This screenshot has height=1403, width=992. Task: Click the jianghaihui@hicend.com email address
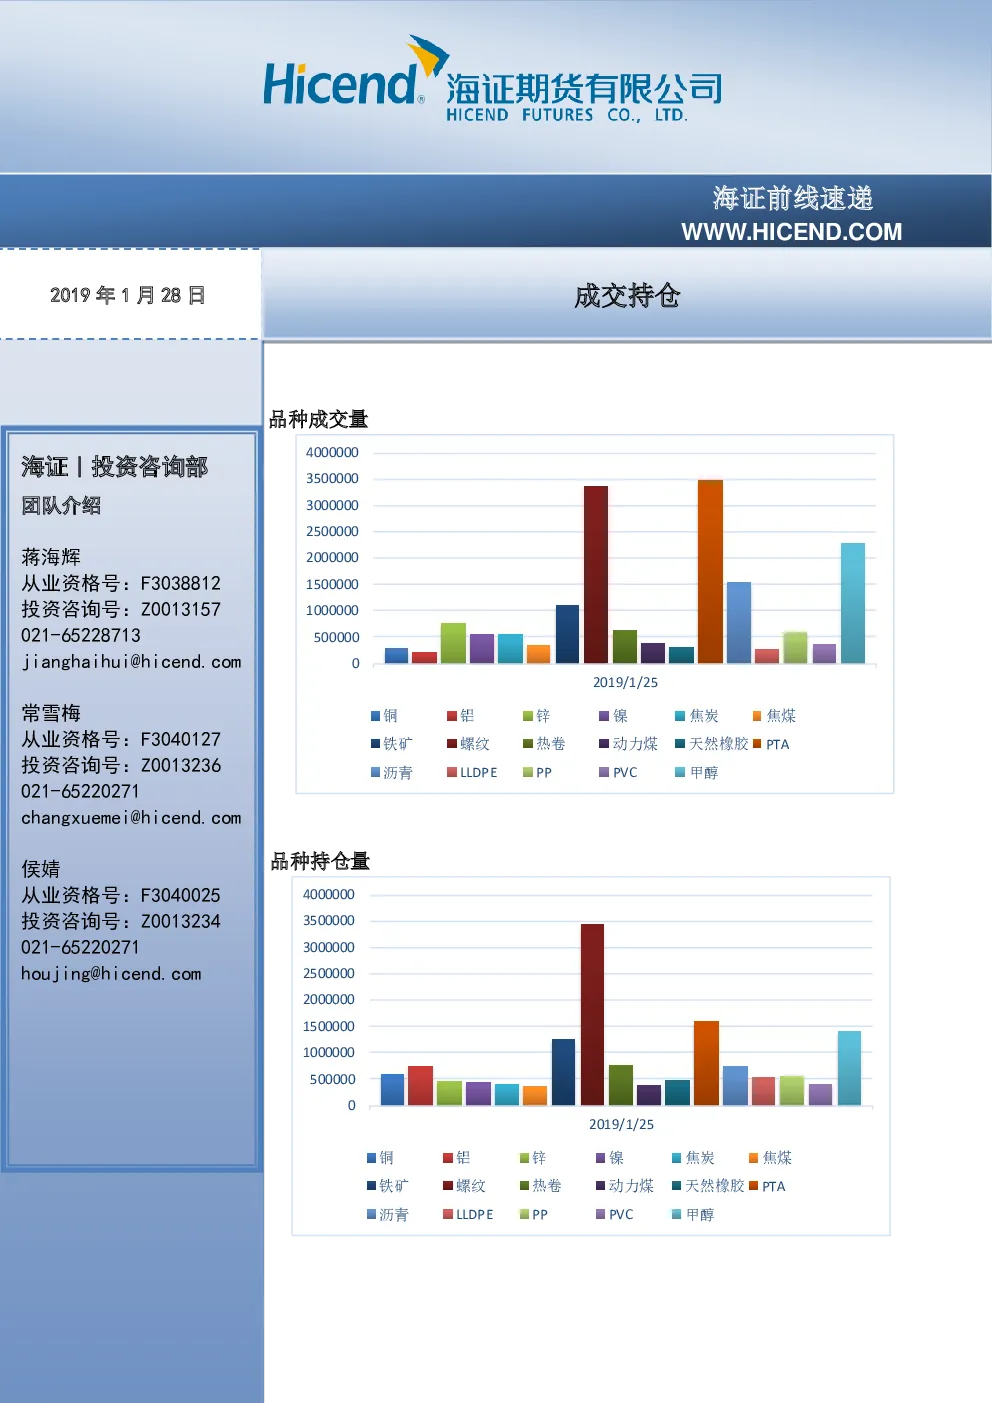131,662
